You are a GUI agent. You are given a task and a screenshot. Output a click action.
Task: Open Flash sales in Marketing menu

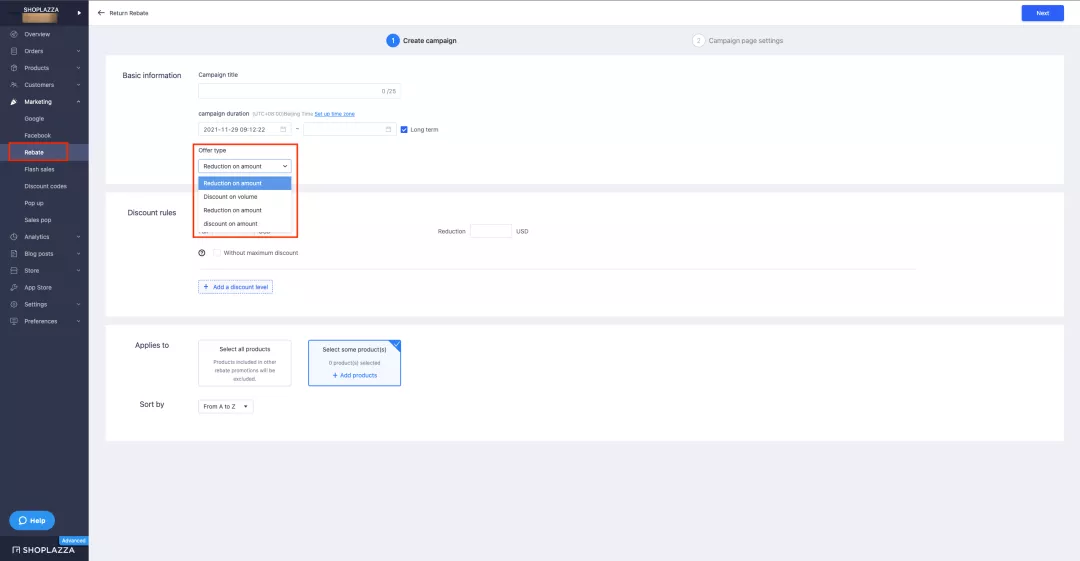[x=39, y=170]
